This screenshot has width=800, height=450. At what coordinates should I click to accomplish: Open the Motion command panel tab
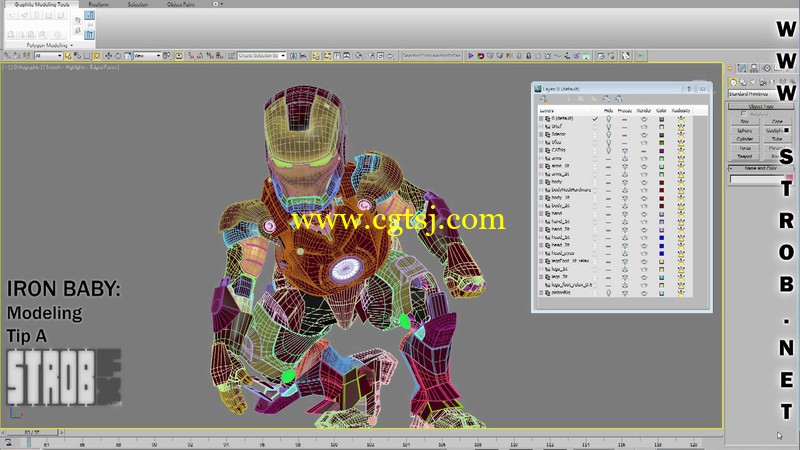(766, 68)
